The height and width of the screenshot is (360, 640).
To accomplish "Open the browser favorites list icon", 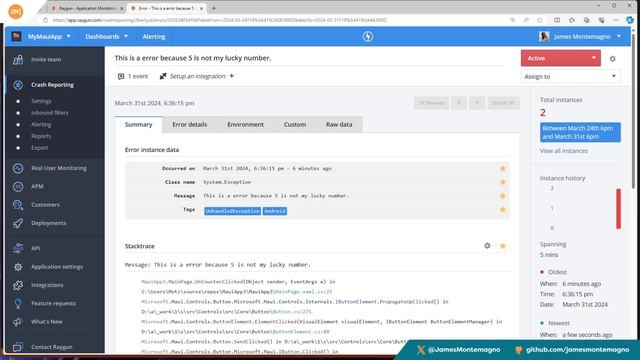I will (x=571, y=20).
